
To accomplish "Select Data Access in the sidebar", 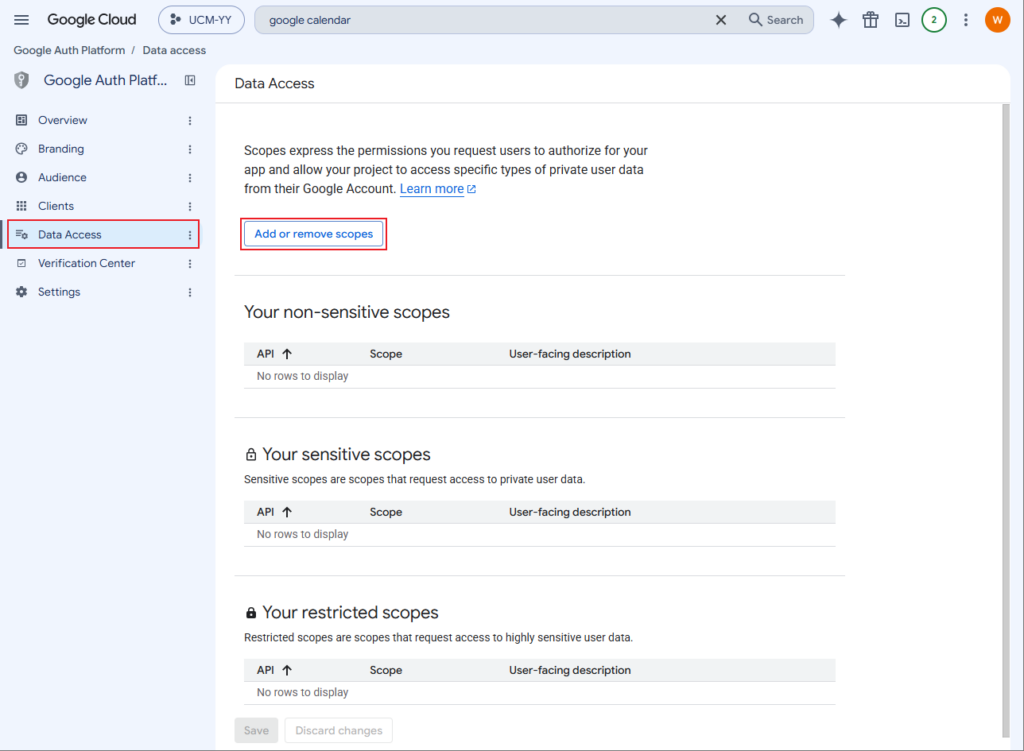I will click(69, 234).
